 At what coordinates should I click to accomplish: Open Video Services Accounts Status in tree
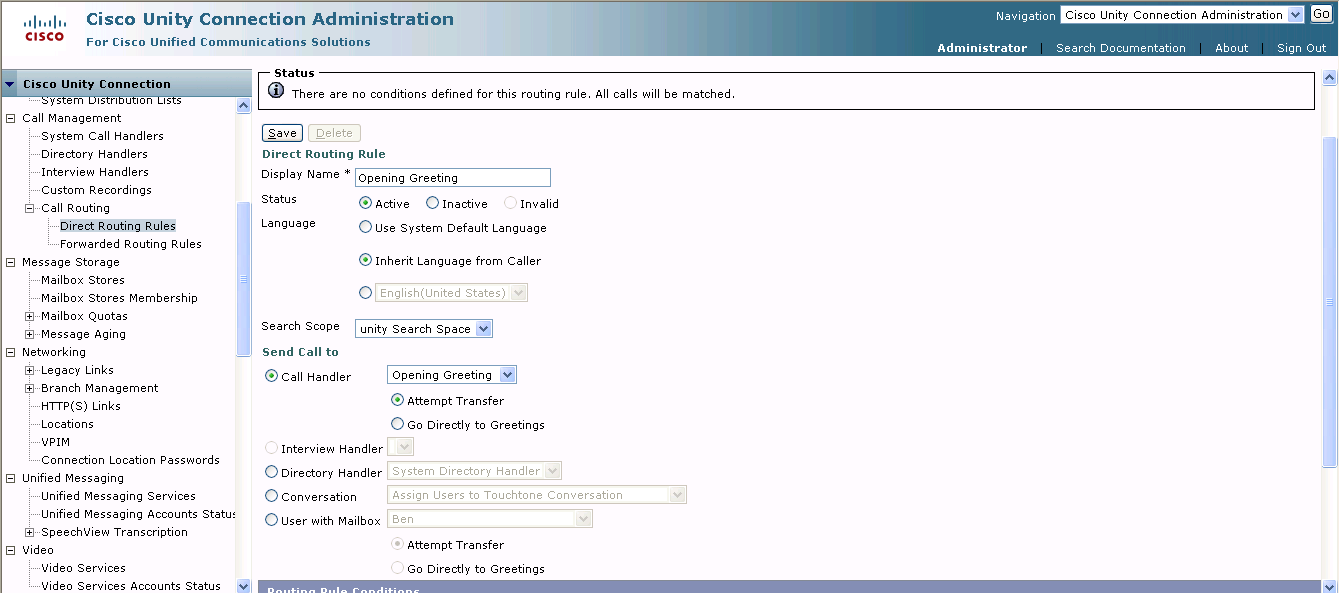pyautogui.click(x=131, y=586)
